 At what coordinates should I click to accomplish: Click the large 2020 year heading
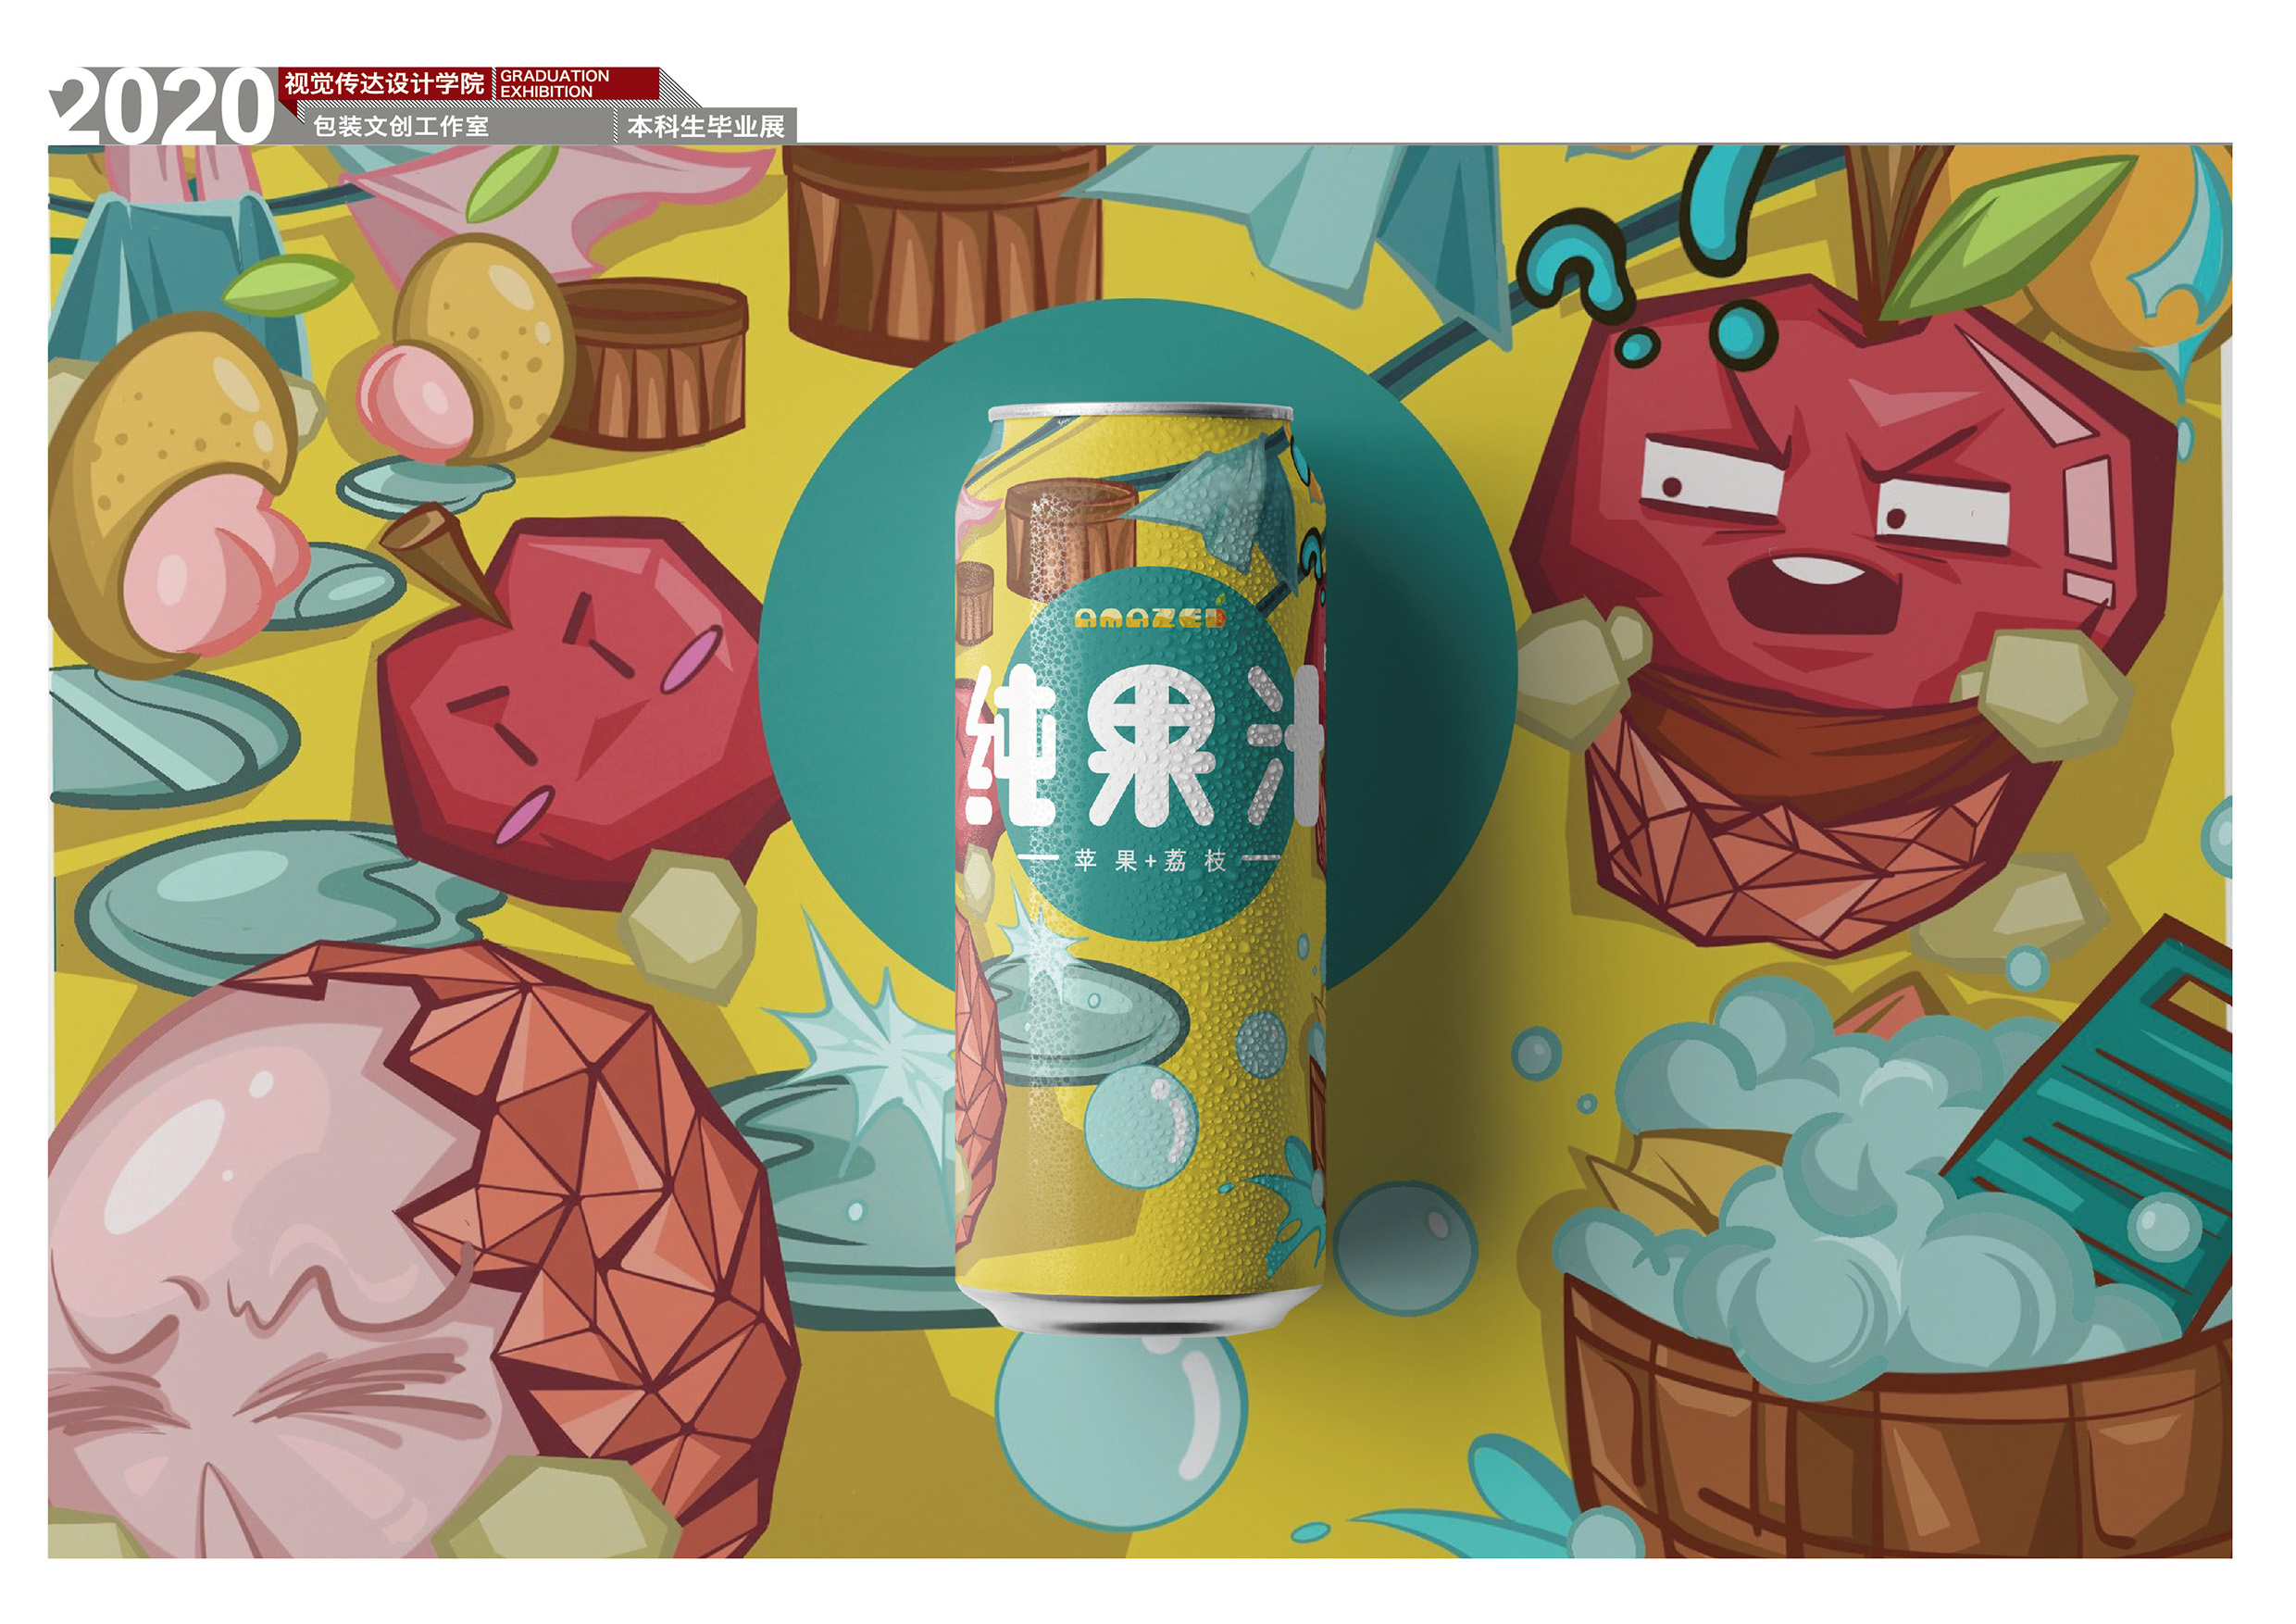point(163,107)
